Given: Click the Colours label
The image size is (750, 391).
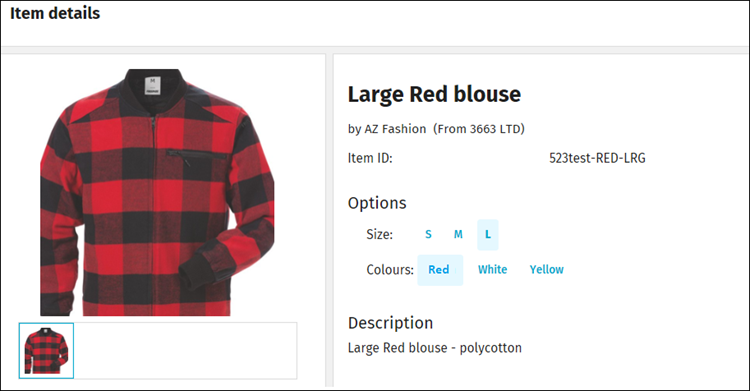Looking at the screenshot, I should 390,270.
